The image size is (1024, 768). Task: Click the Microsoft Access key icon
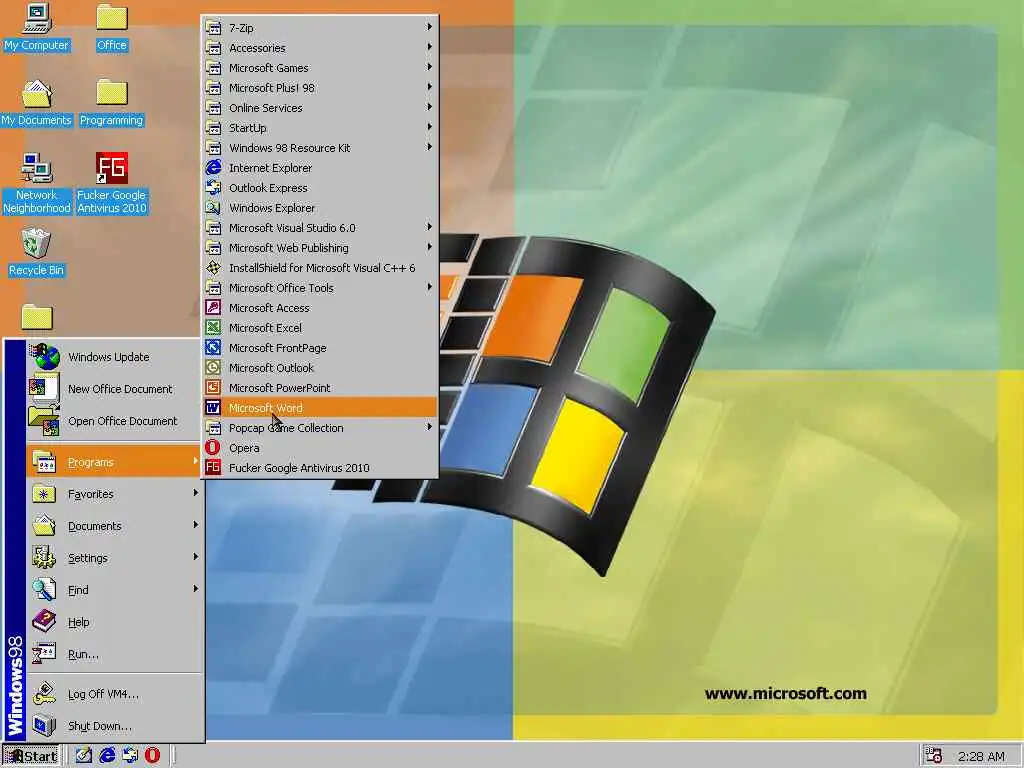[213, 308]
